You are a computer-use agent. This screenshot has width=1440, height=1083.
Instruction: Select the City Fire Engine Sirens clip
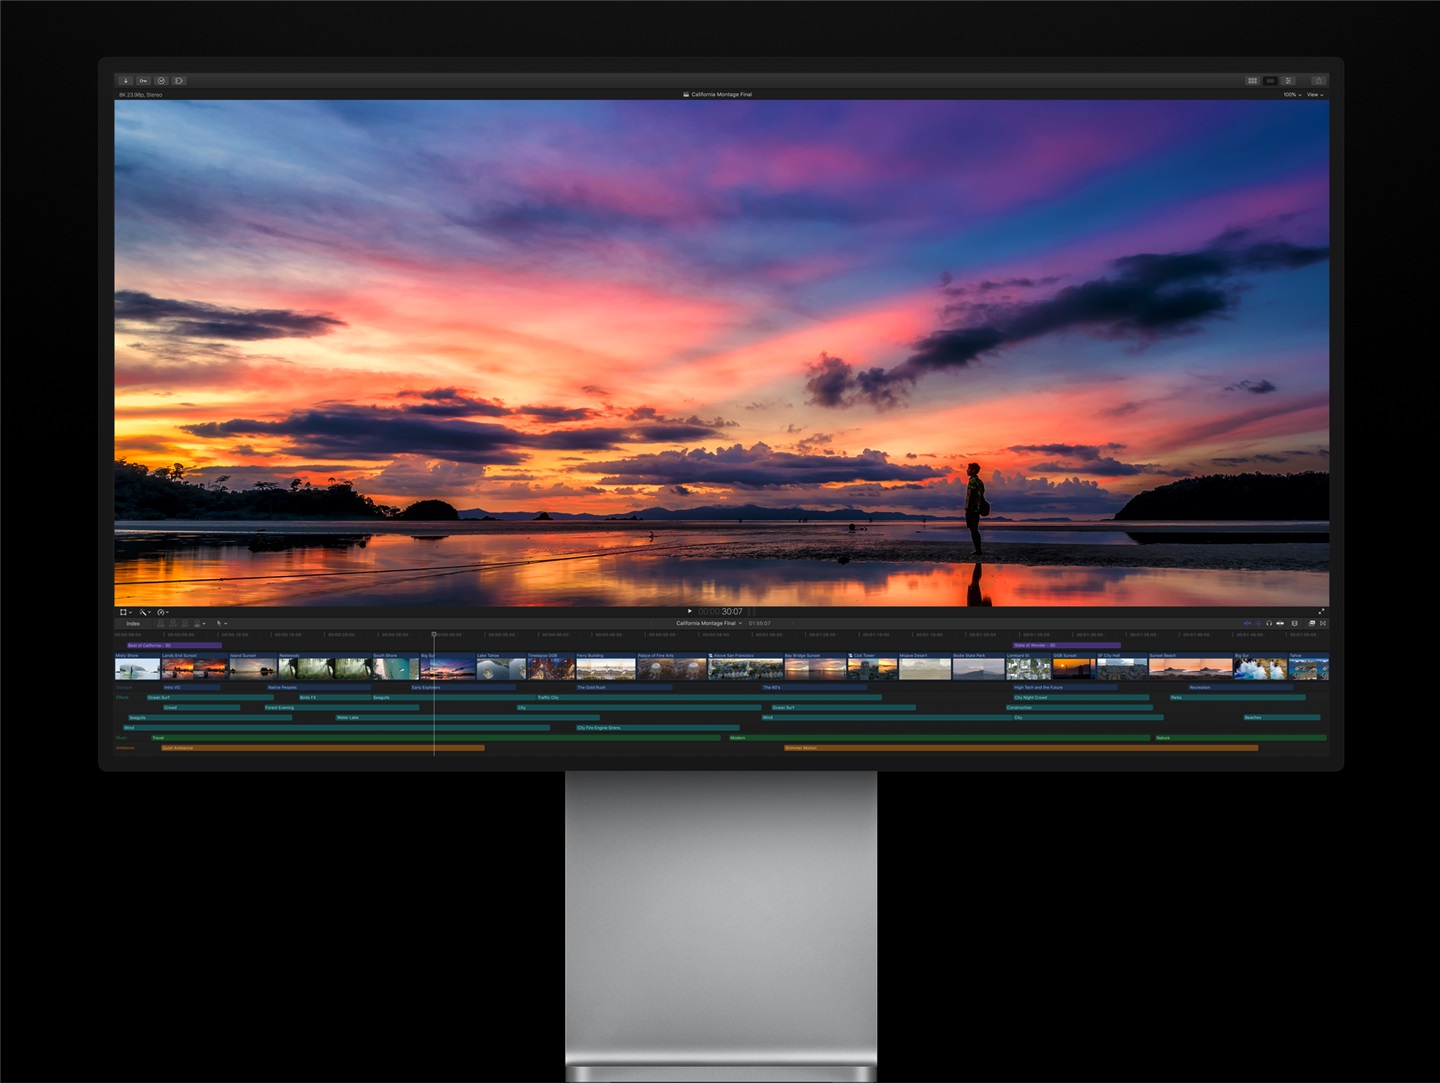click(x=658, y=728)
